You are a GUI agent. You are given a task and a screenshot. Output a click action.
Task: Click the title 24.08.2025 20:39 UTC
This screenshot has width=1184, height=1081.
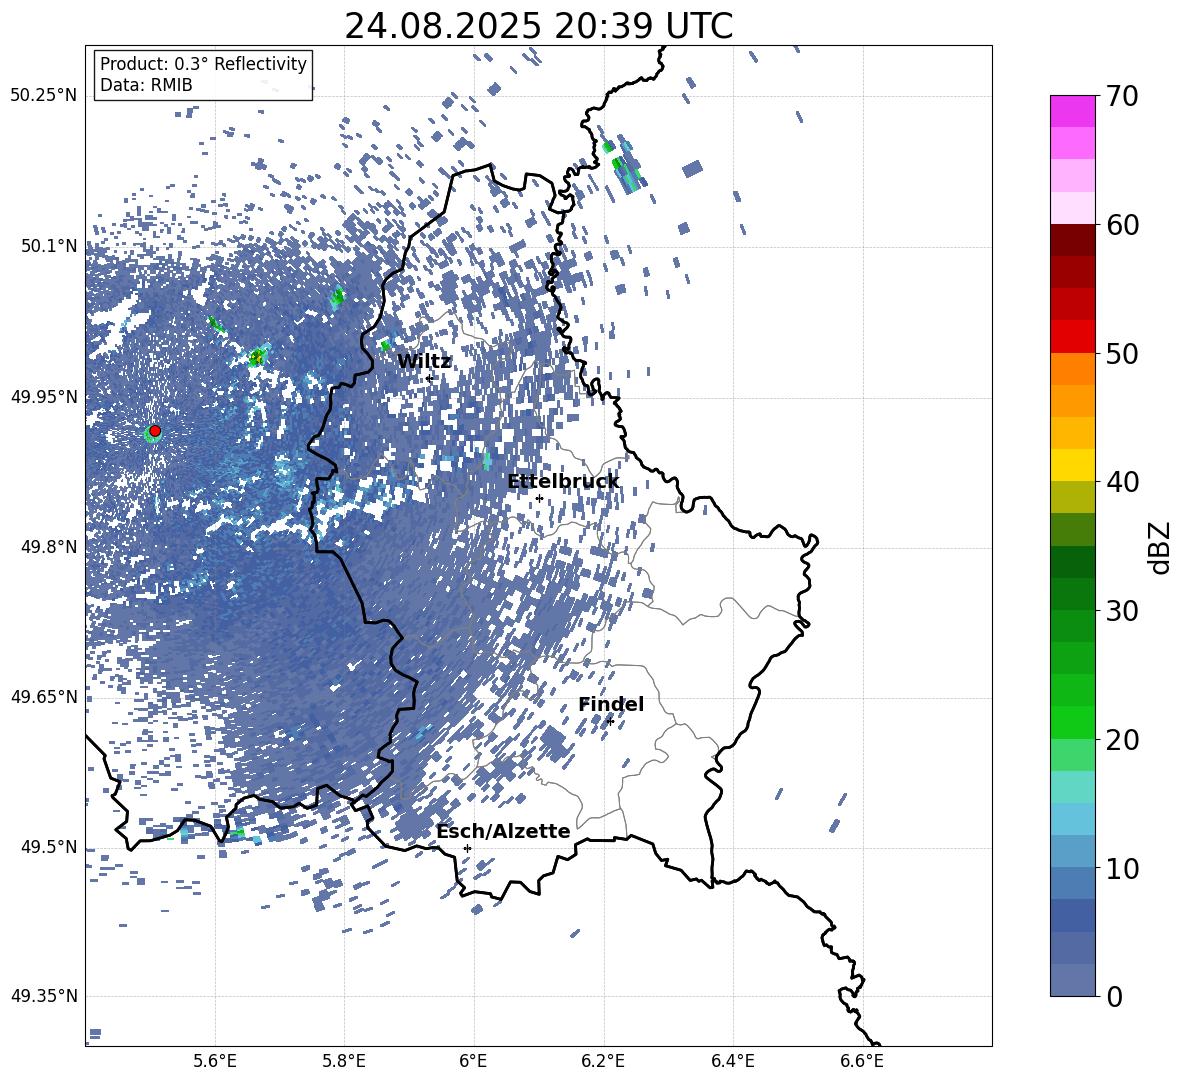[x=538, y=26]
